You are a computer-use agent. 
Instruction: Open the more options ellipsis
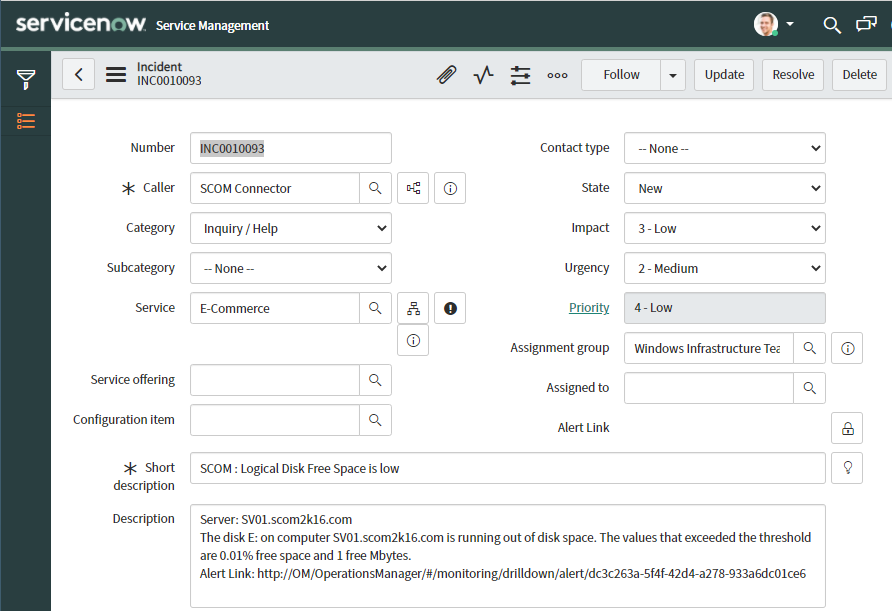[558, 75]
